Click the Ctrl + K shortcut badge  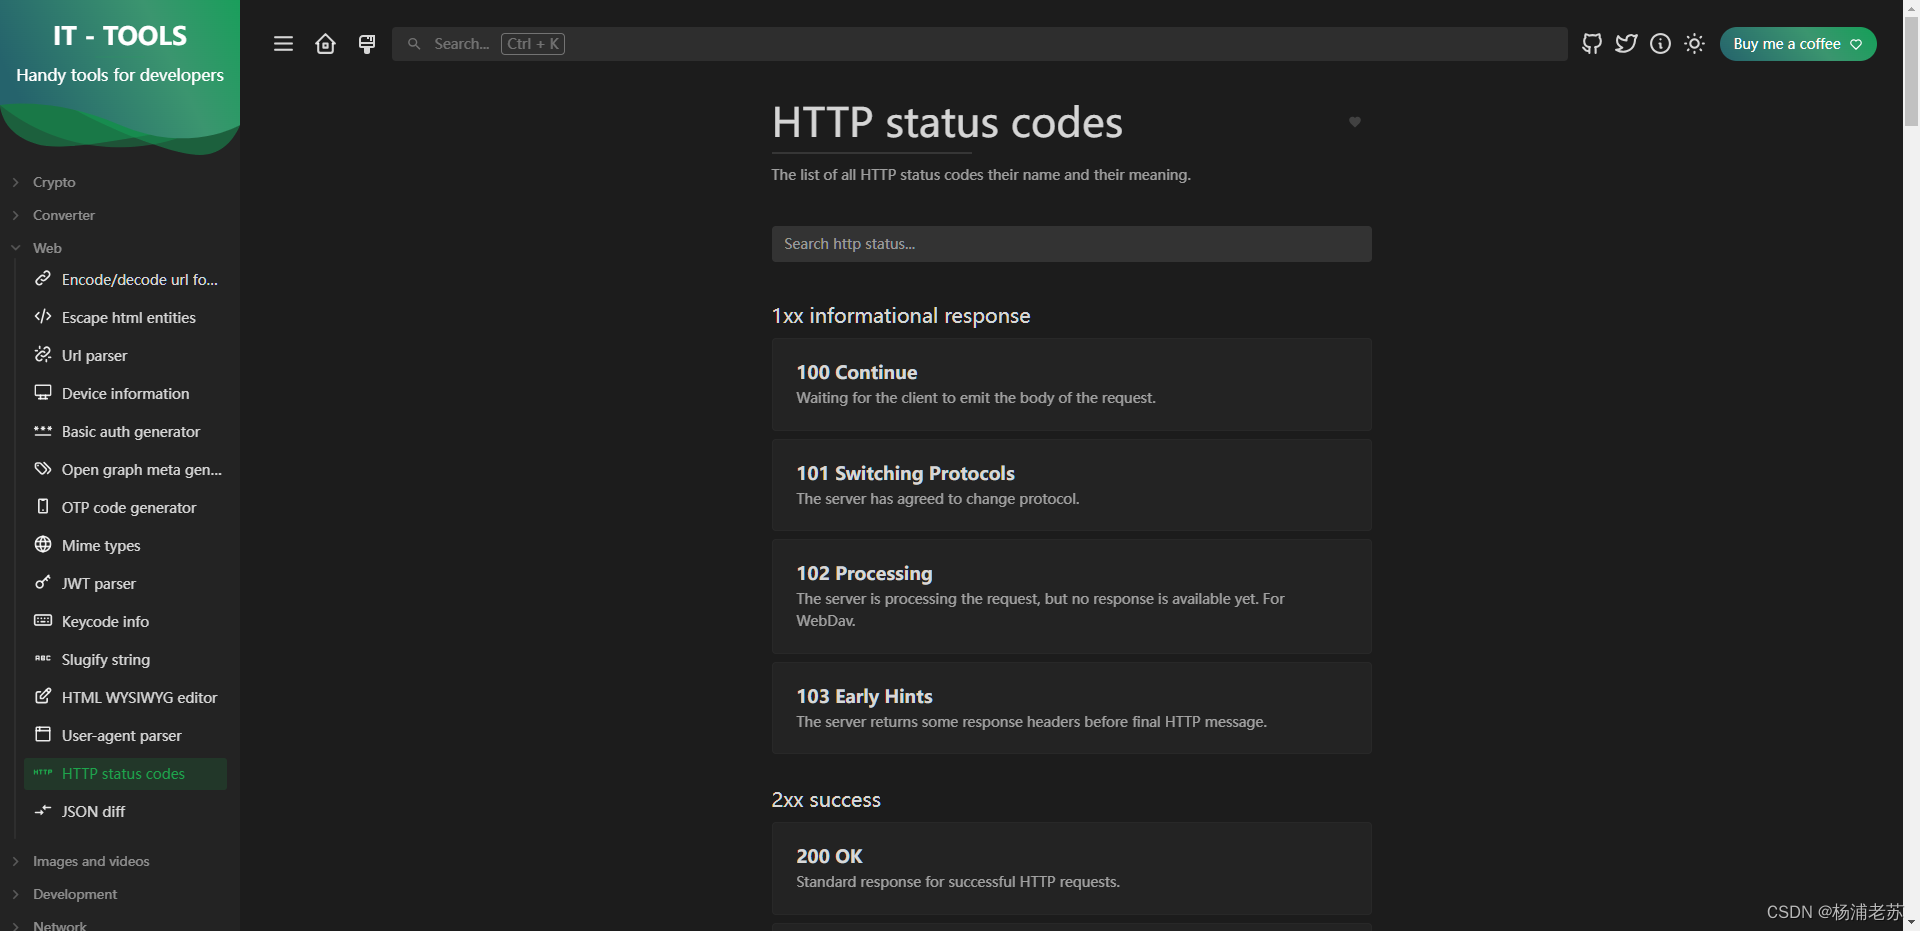pyautogui.click(x=533, y=44)
